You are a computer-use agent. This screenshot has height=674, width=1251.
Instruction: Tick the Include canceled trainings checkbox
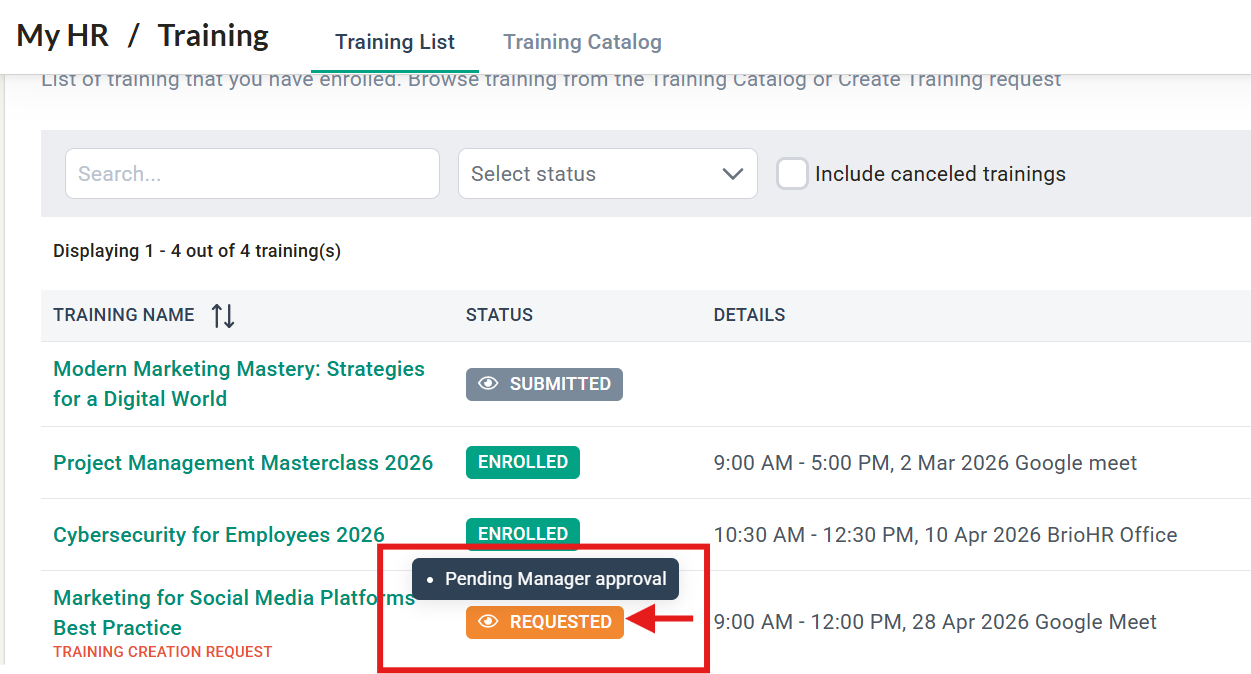tap(792, 174)
